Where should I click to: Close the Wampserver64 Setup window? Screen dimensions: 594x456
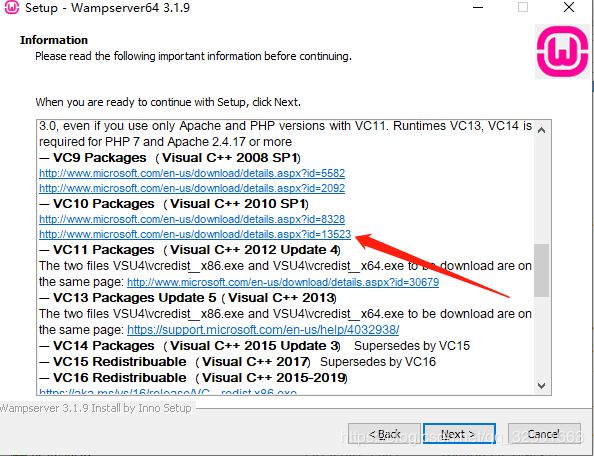tap(569, 7)
